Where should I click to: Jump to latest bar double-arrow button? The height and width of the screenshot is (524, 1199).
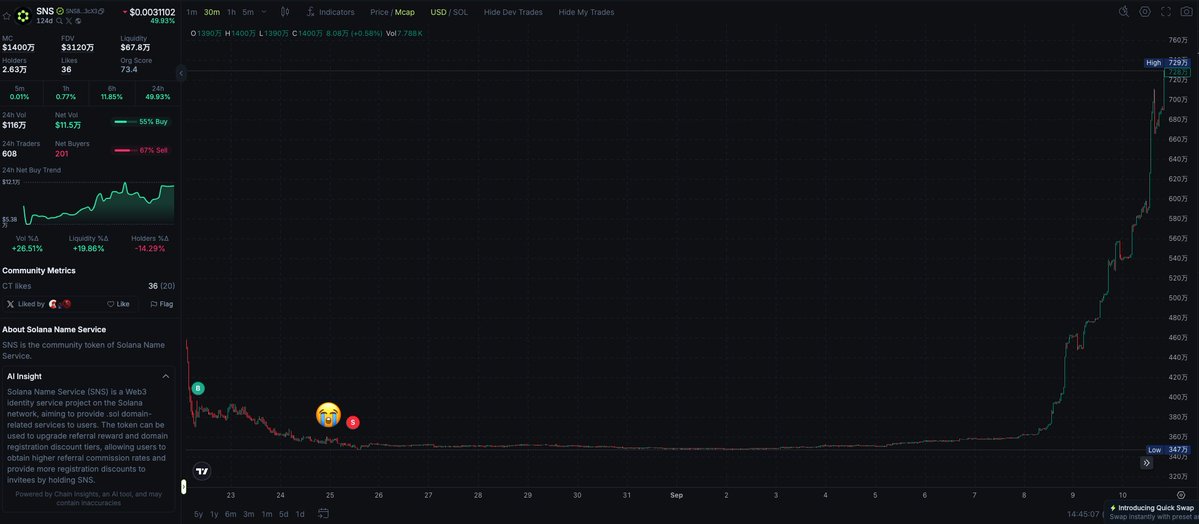tap(1147, 462)
